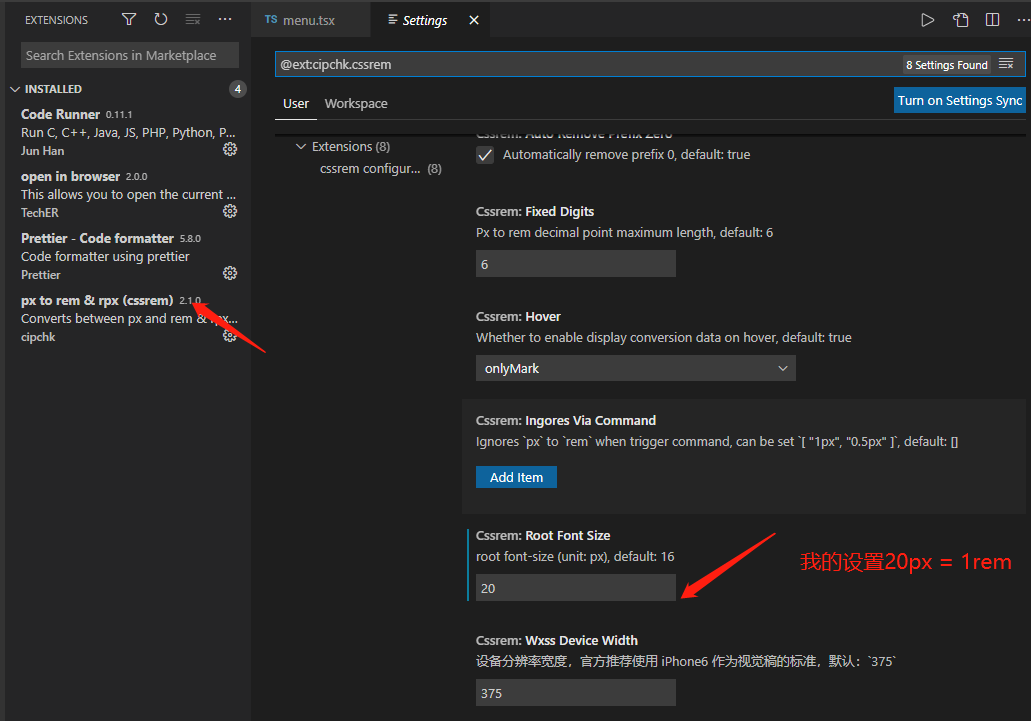Image resolution: width=1031 pixels, height=721 pixels.
Task: Open the Filter Extensions funnel icon
Action: point(128,19)
